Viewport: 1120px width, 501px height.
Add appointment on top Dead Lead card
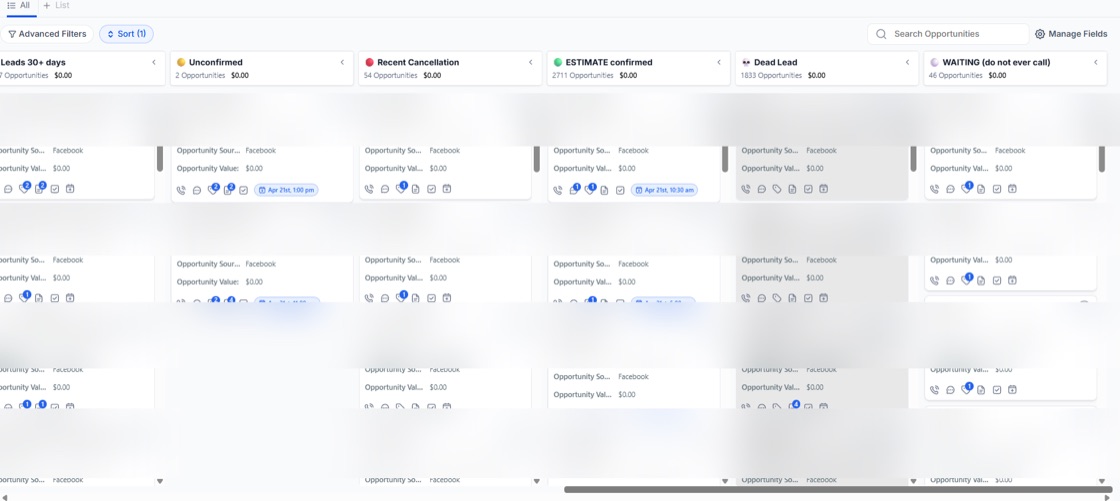(x=823, y=189)
